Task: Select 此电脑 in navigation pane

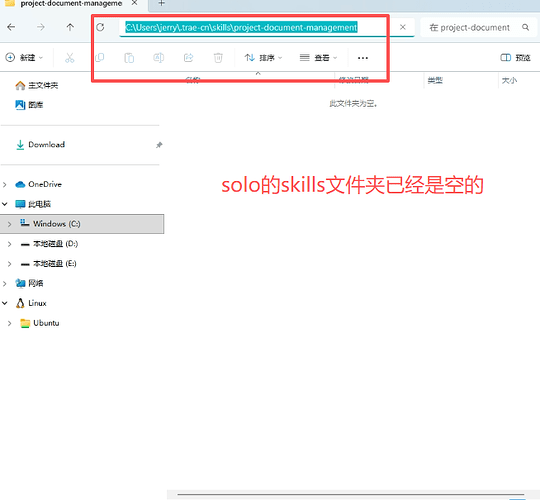Action: tap(33, 204)
